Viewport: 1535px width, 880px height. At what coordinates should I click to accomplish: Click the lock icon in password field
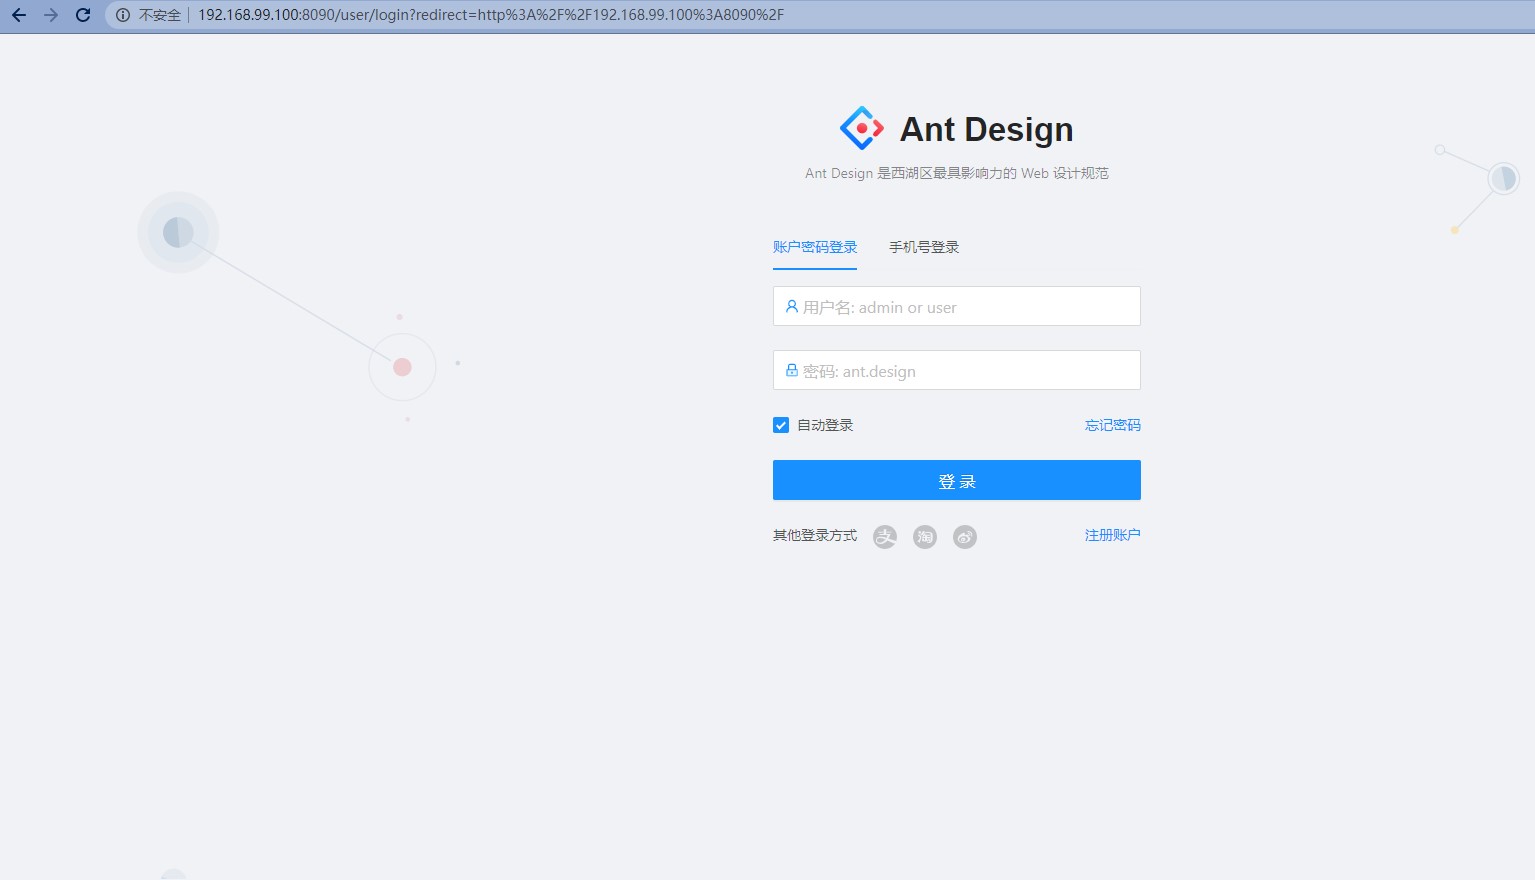[792, 370]
